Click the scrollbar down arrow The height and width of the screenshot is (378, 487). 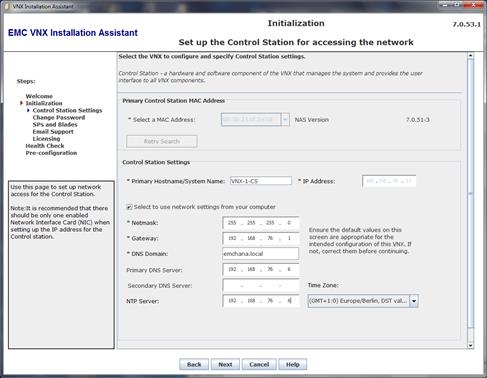click(x=470, y=346)
